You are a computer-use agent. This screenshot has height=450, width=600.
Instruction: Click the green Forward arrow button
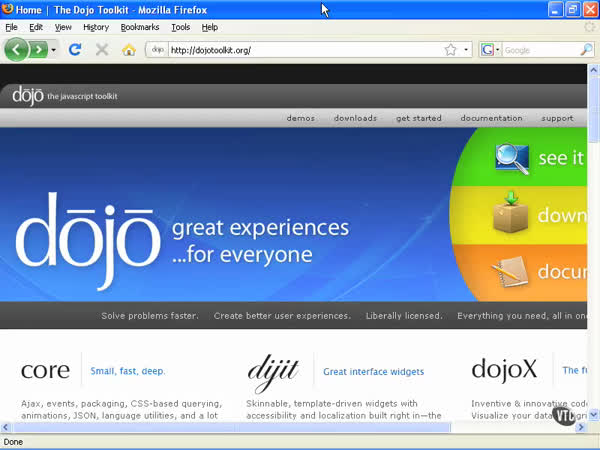[x=38, y=49]
